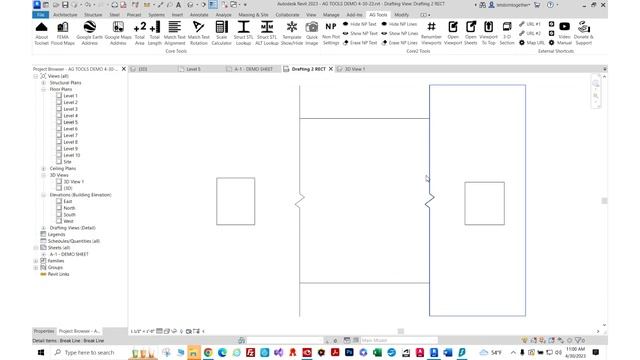Open Donate & Support

click(584, 33)
